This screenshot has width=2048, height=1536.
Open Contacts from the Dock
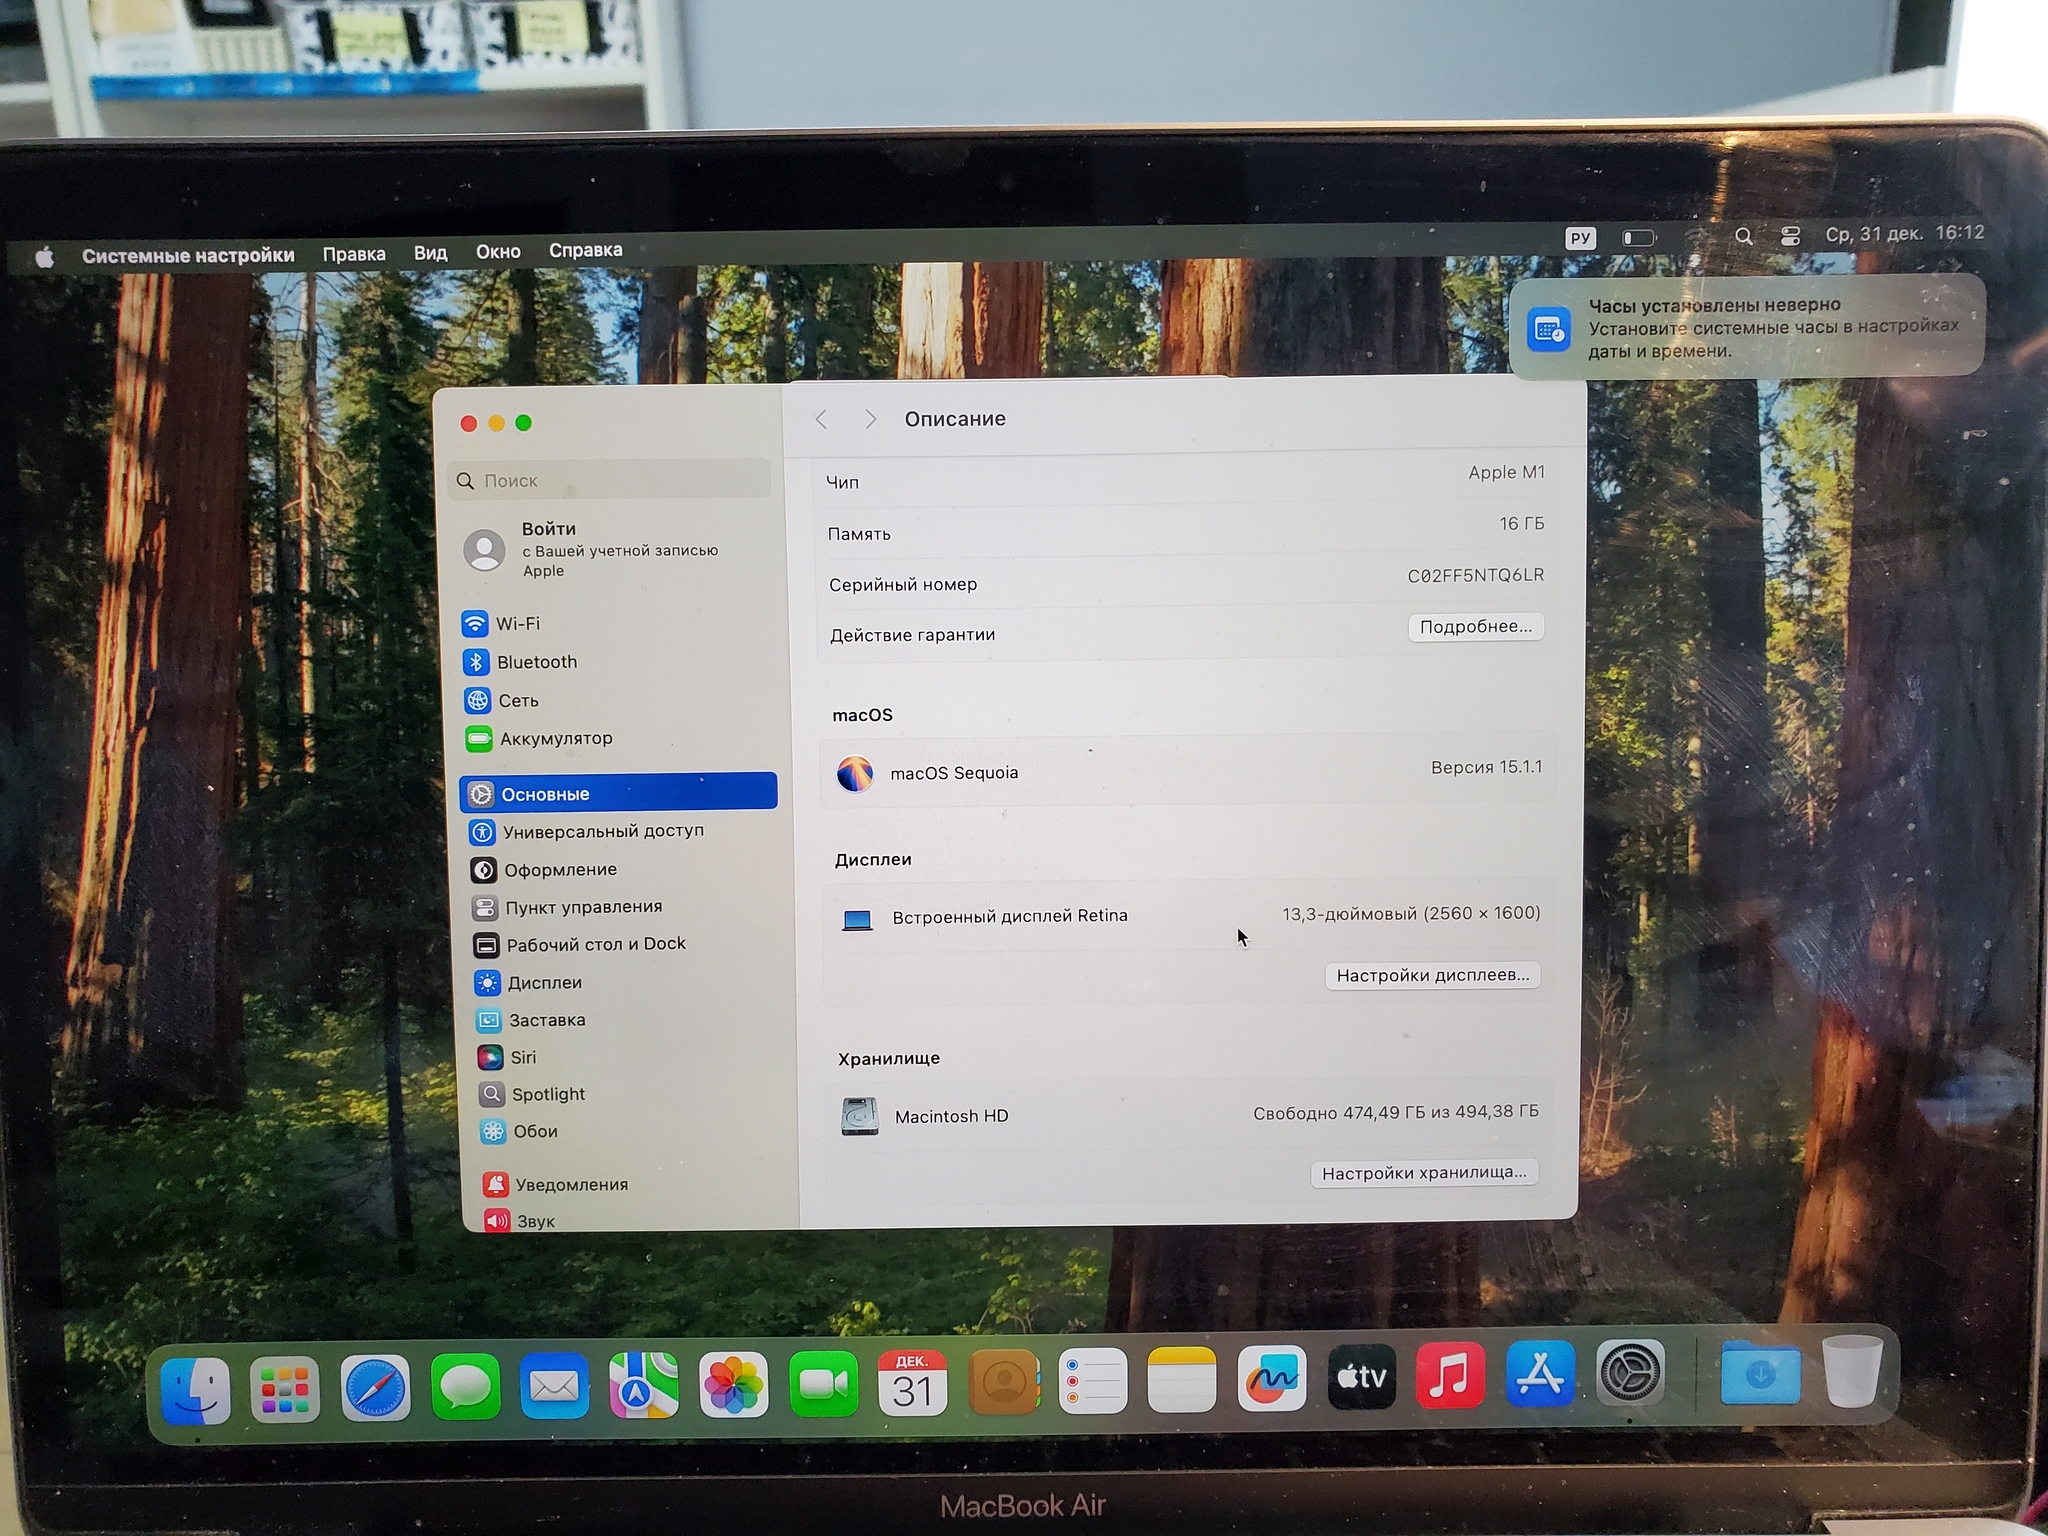click(1003, 1383)
